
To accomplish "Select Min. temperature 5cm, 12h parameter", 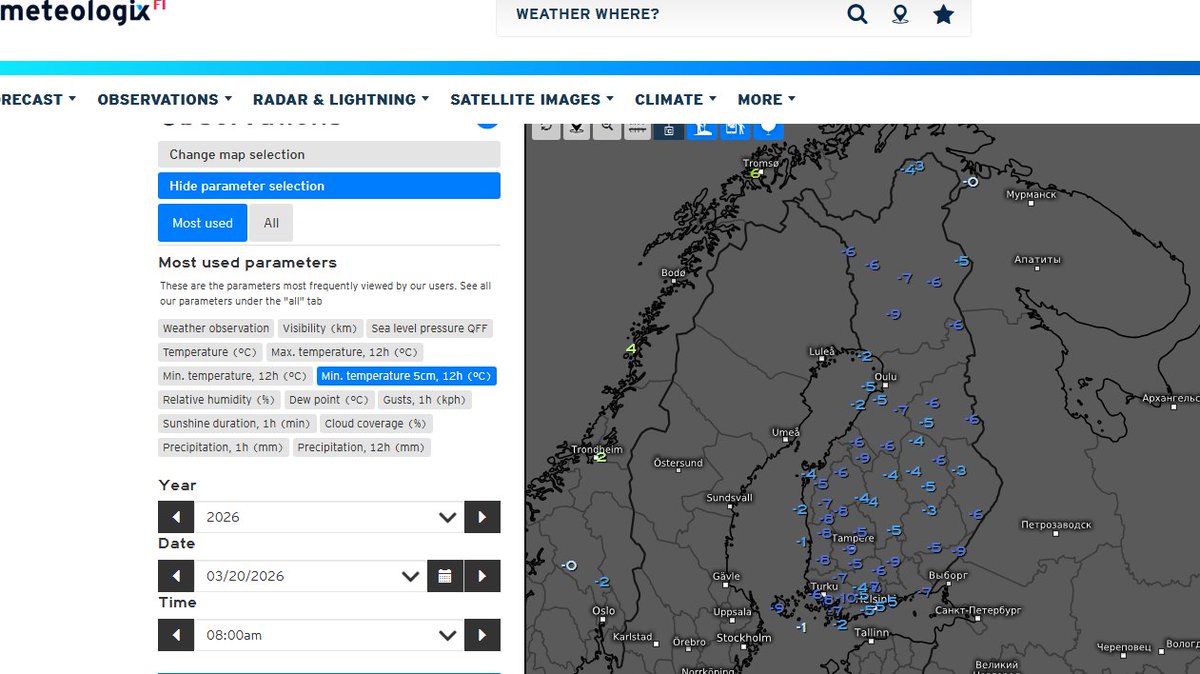I will (x=406, y=376).
